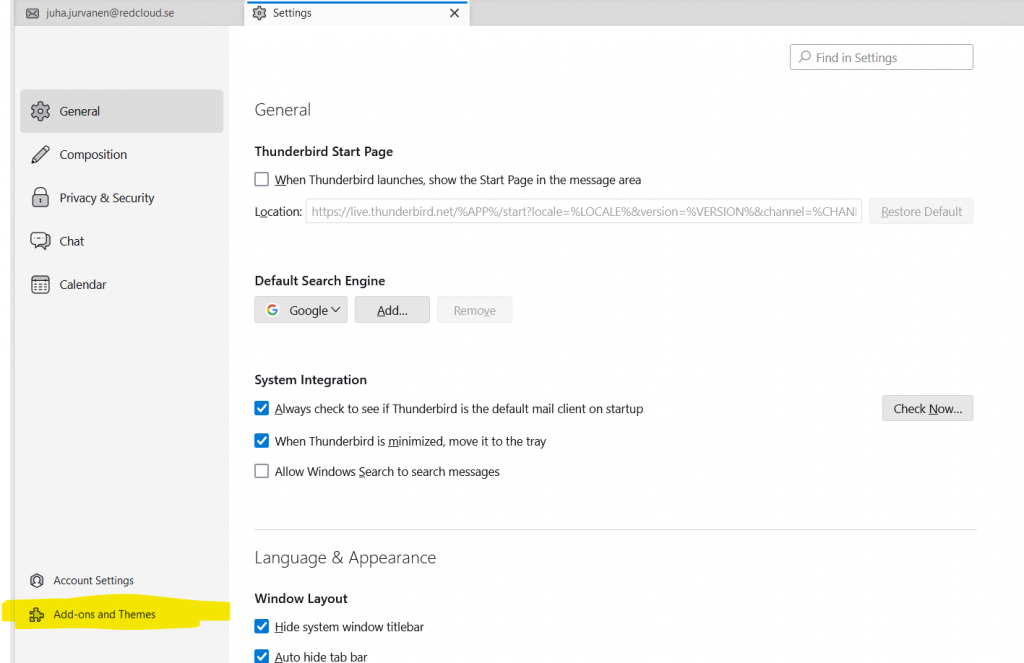The image size is (1024, 663).
Task: Open the Default Search Engine dropdown
Action: click(x=300, y=310)
